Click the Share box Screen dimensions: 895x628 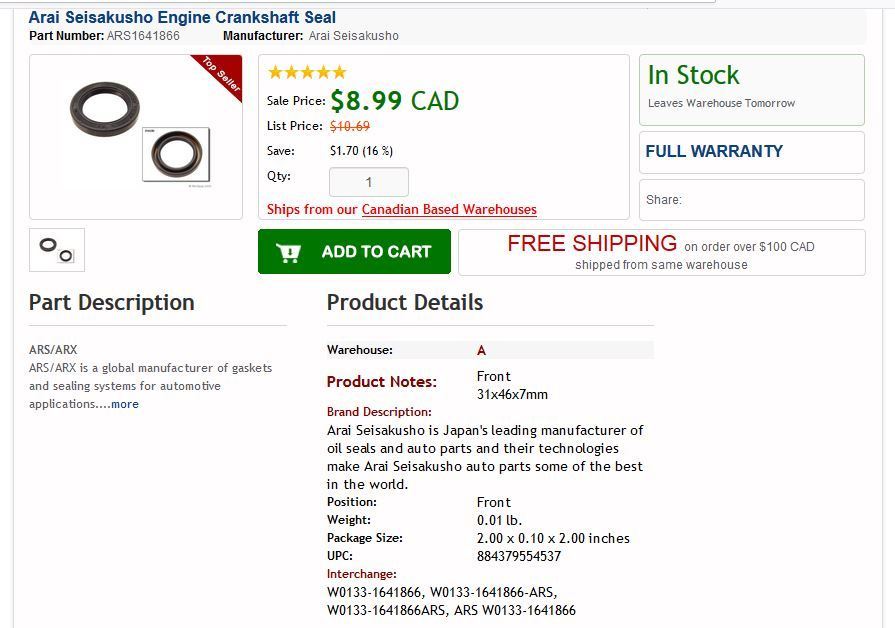[751, 200]
